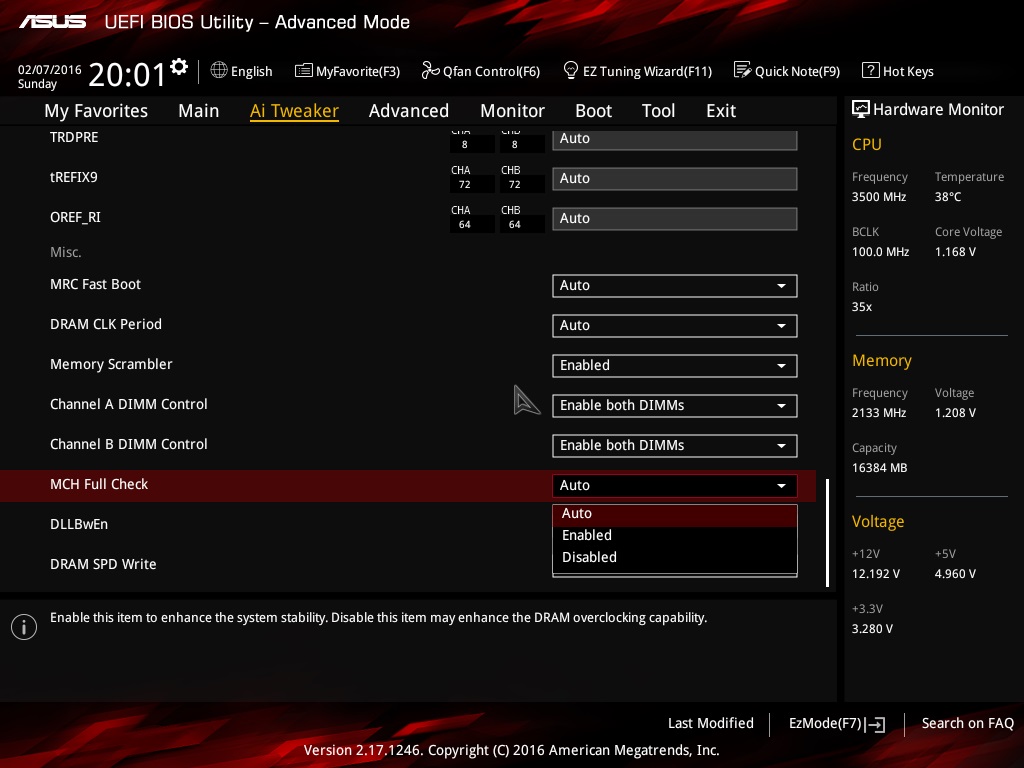Viewport: 1024px width, 768px height.
Task: Choose Auto in the MCH Full Check list
Action: (x=675, y=514)
